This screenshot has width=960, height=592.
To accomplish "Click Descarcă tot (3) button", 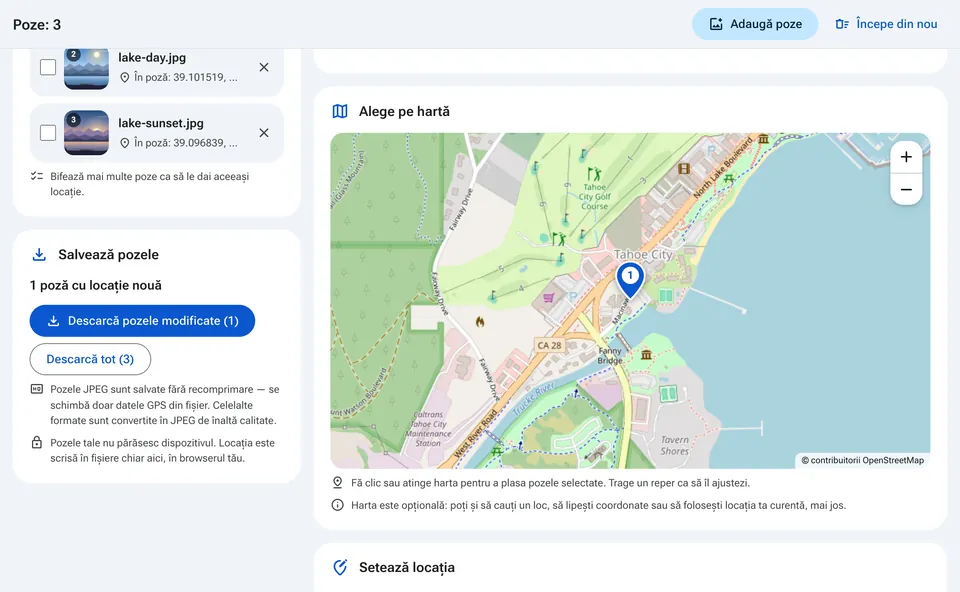I will pyautogui.click(x=90, y=359).
